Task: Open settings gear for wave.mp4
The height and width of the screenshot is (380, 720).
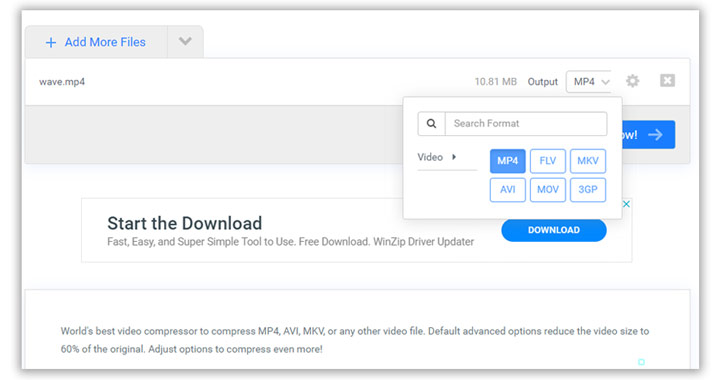Action: 632,81
